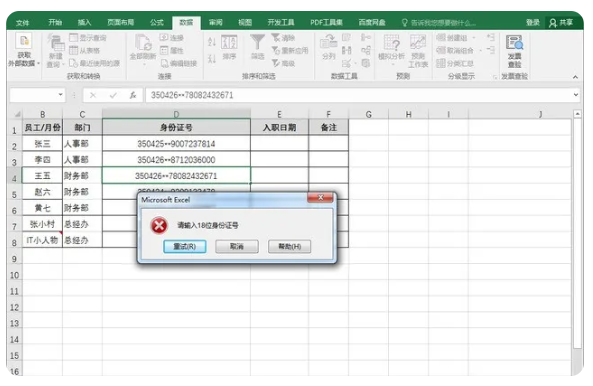The width and height of the screenshot is (593, 386).
Task: Select cell 350426**8712036000
Action: point(176,160)
